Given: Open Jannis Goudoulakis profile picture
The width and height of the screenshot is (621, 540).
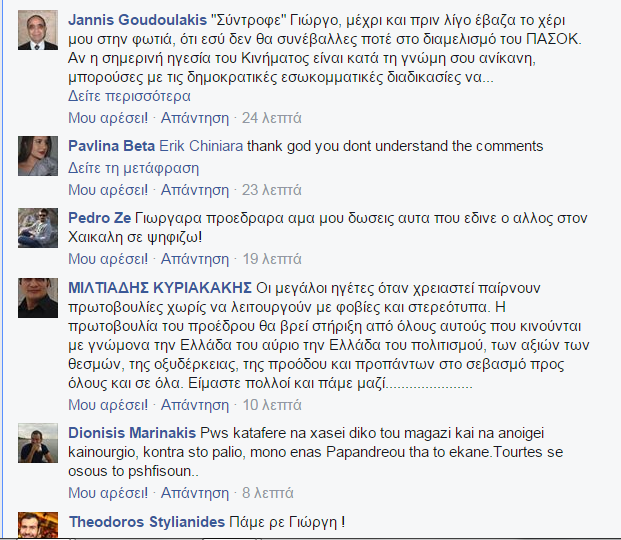Looking at the screenshot, I should coord(38,30).
